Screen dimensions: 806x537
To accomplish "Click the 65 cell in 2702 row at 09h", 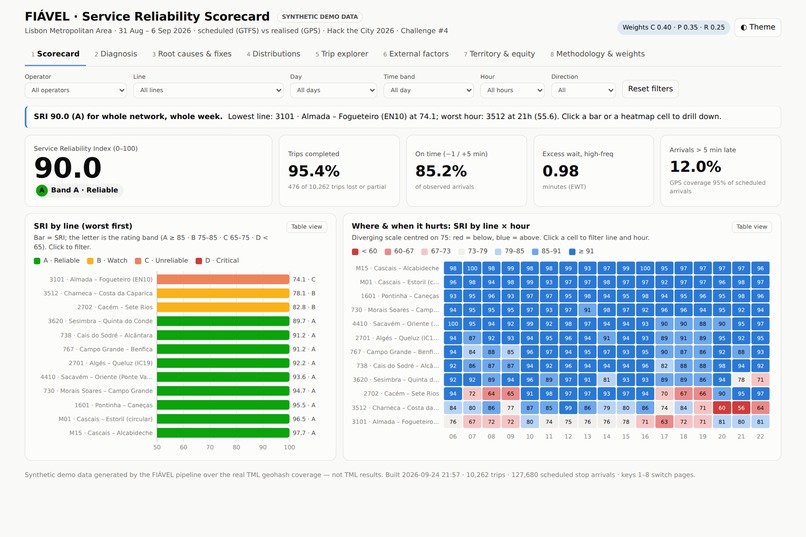I will 510,394.
